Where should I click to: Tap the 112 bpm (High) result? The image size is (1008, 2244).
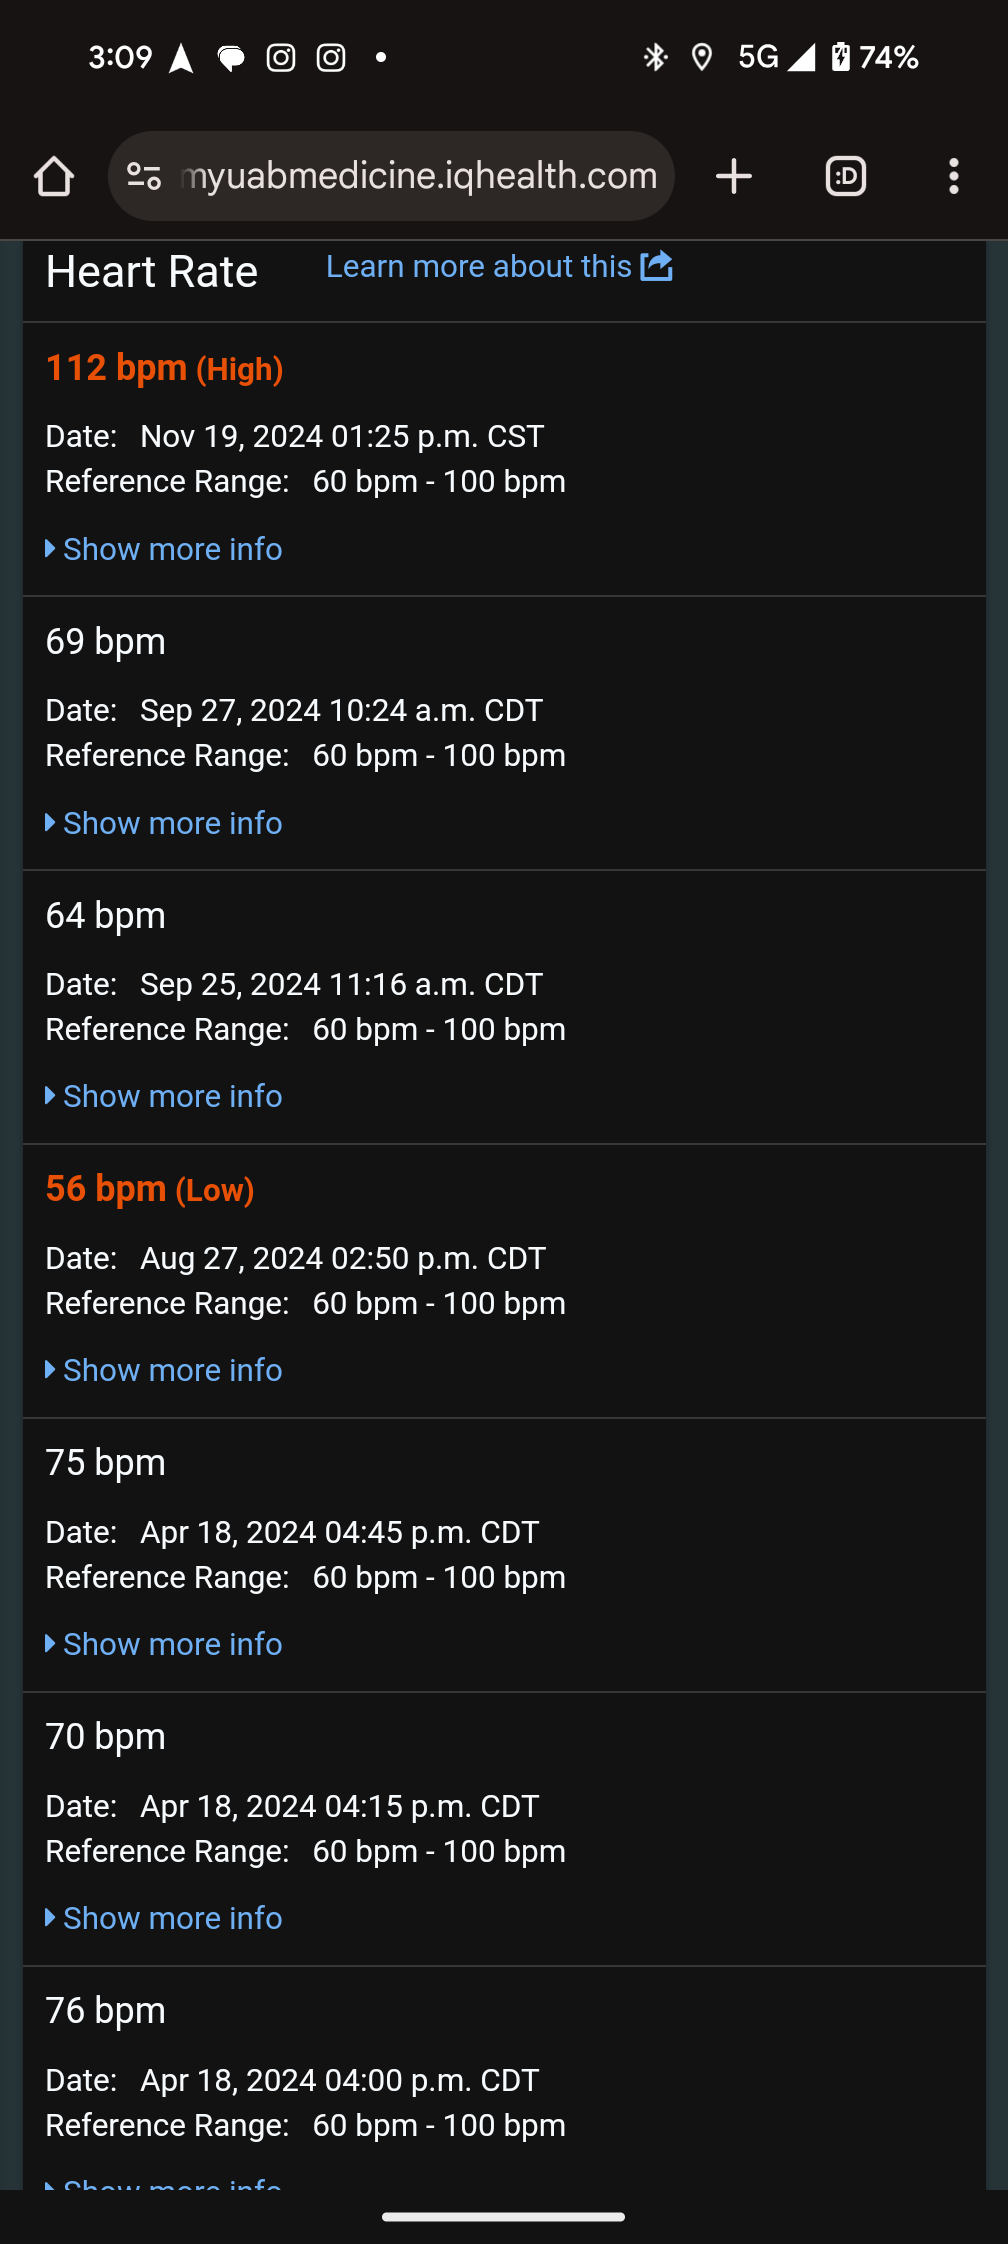(165, 369)
